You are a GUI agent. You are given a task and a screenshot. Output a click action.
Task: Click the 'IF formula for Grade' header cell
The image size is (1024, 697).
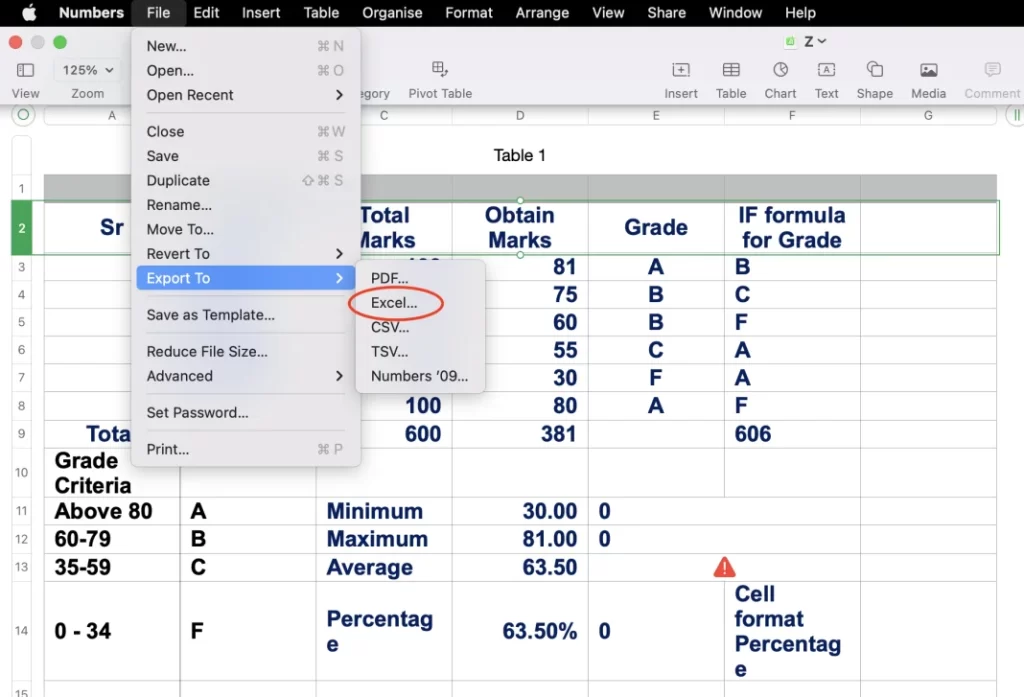pos(792,227)
